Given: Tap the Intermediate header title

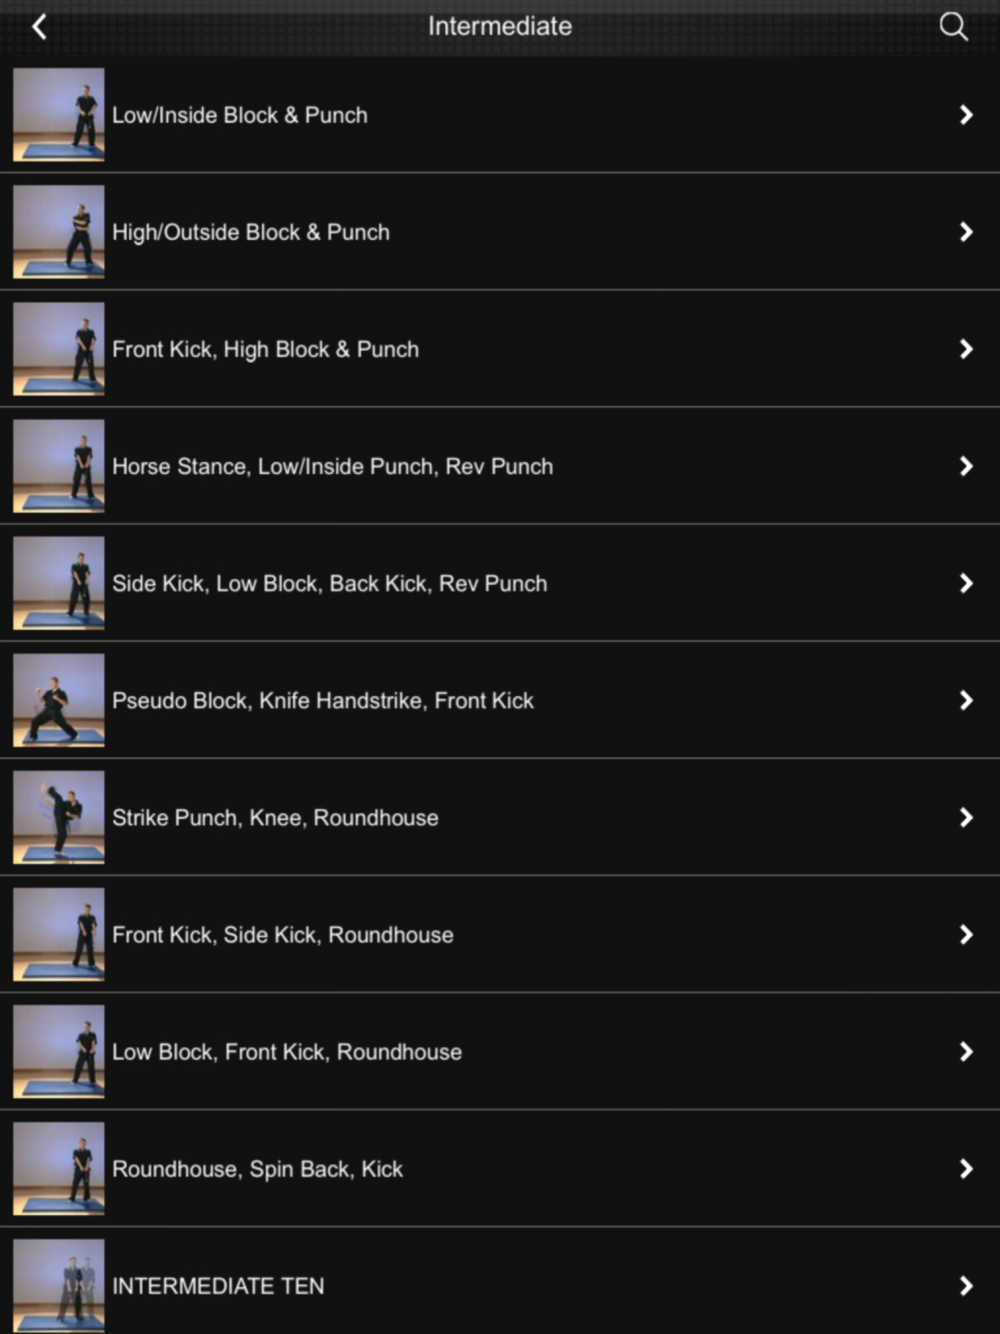Looking at the screenshot, I should coord(500,26).
